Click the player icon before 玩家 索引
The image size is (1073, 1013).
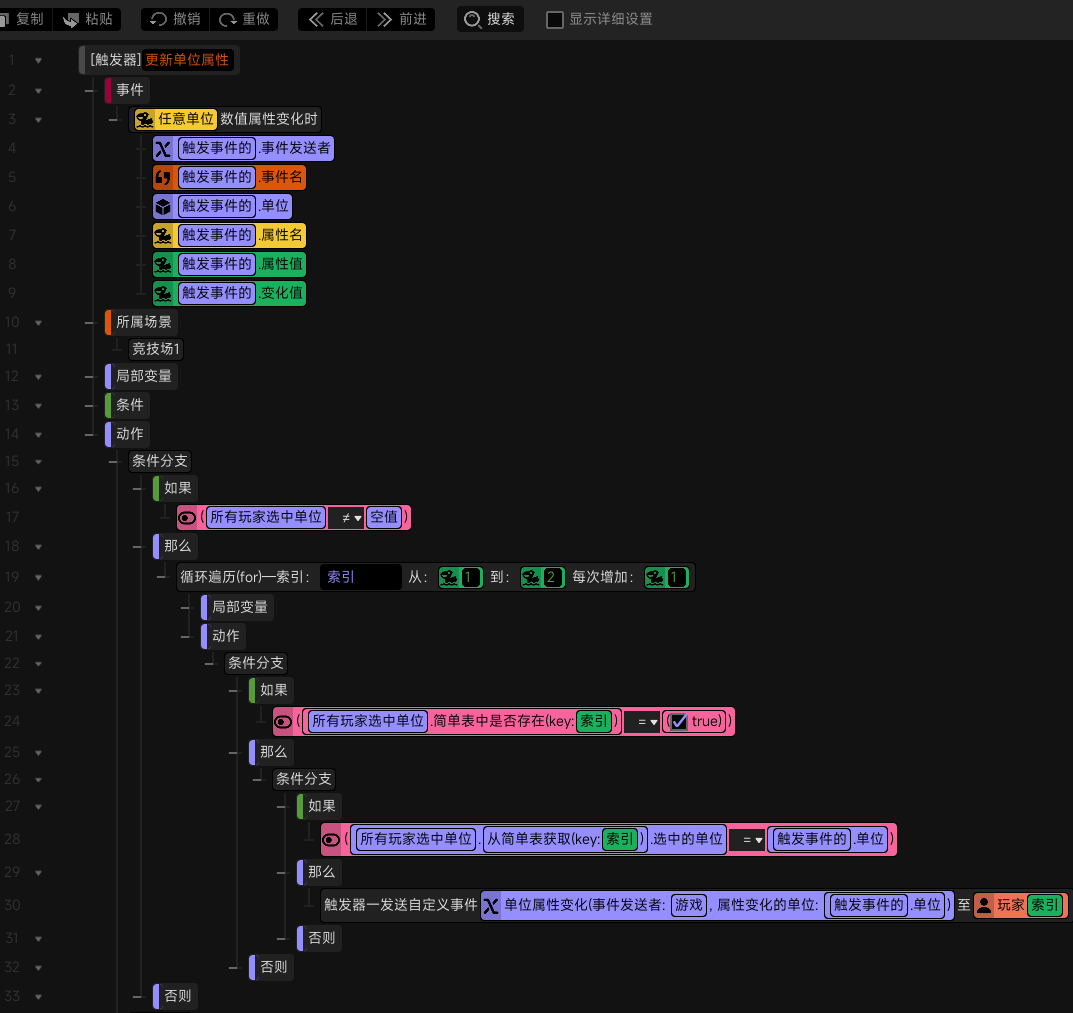(984, 906)
